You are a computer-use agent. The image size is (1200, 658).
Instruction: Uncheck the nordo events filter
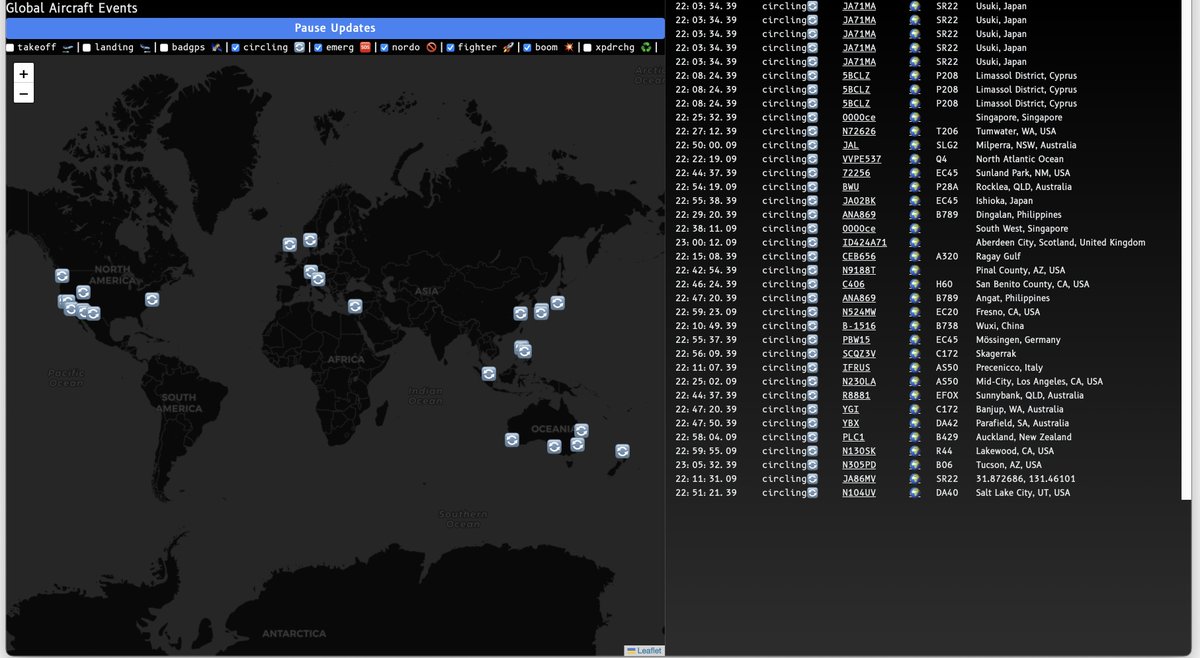(384, 47)
